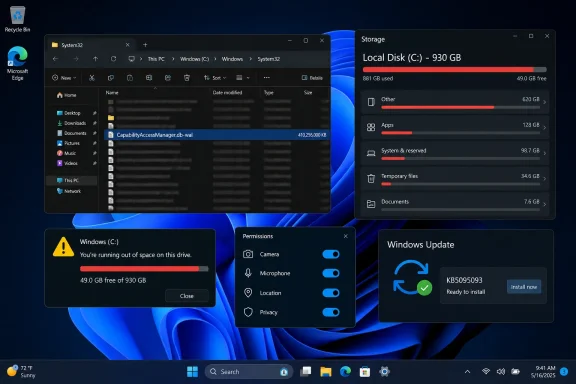The image size is (576, 384).
Task: Open Microsoft Edge desktop shortcut
Action: click(x=17, y=63)
